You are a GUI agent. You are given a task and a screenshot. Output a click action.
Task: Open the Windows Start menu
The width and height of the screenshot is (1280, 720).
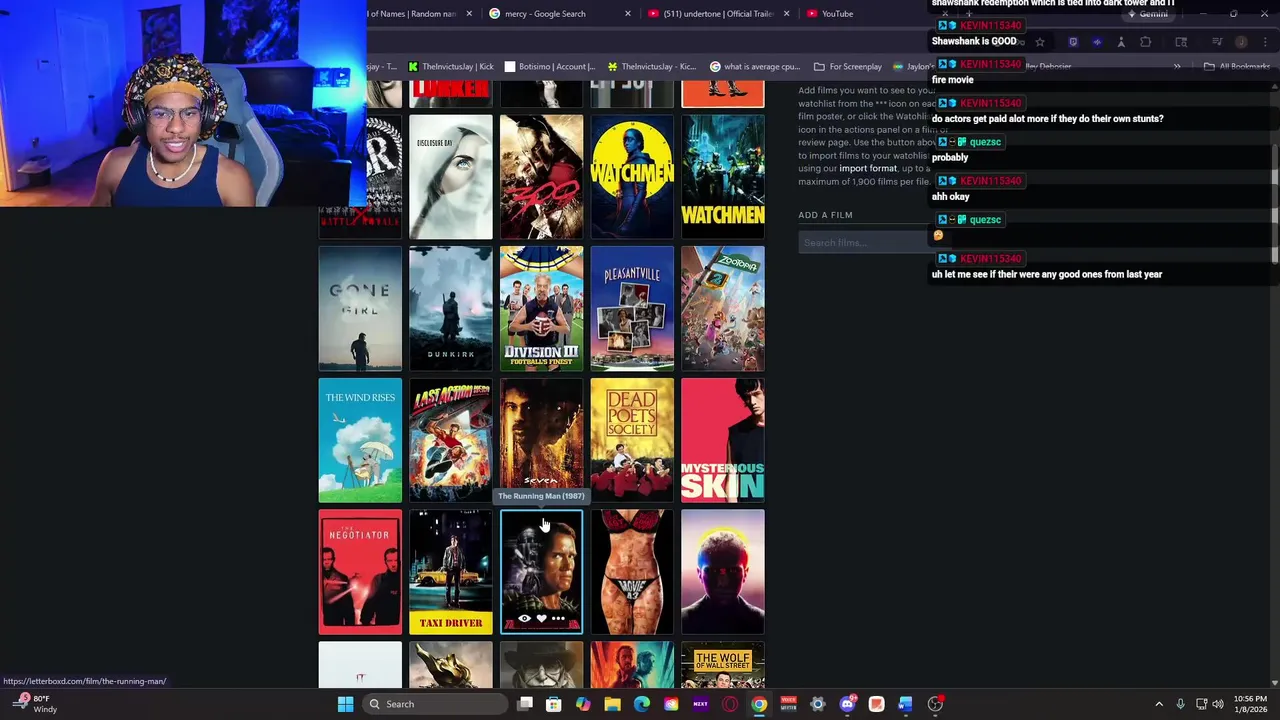tap(345, 704)
